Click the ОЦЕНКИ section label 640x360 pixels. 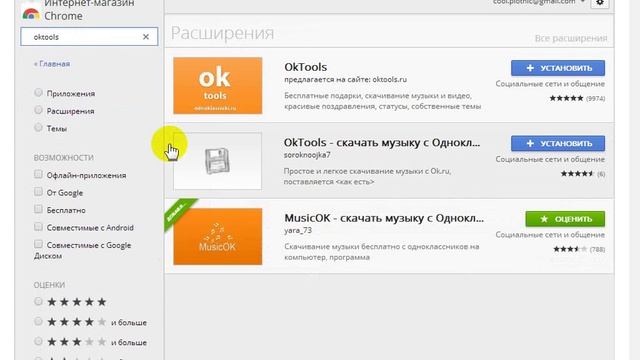[49, 284]
